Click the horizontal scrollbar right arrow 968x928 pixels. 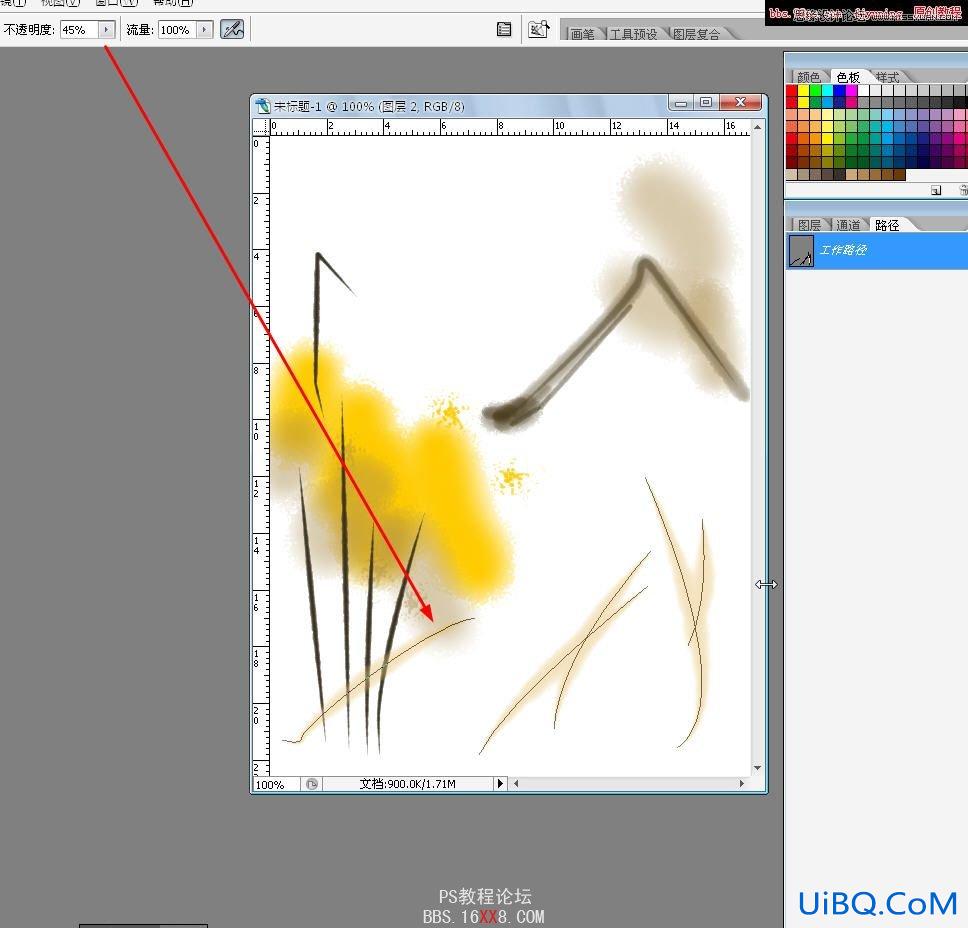(x=742, y=784)
